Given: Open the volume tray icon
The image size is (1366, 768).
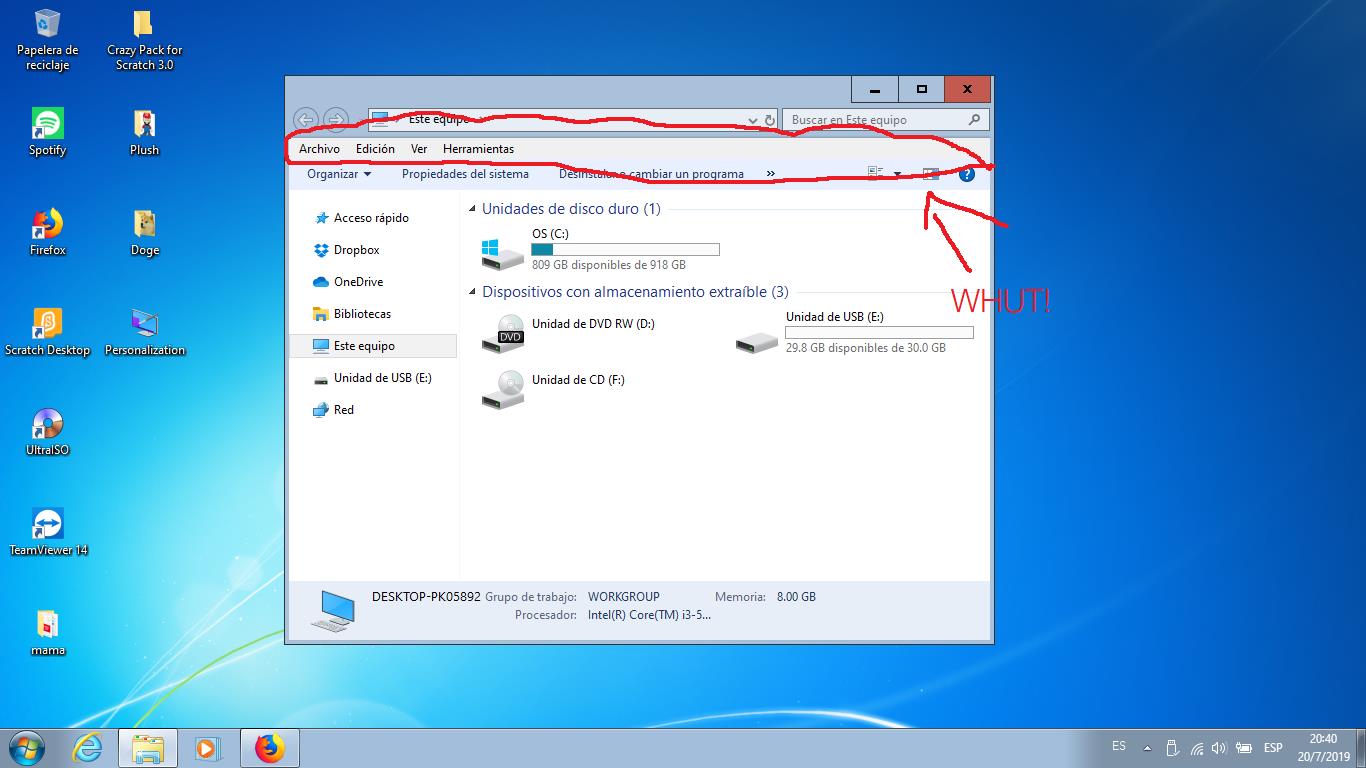Looking at the screenshot, I should [x=1219, y=747].
